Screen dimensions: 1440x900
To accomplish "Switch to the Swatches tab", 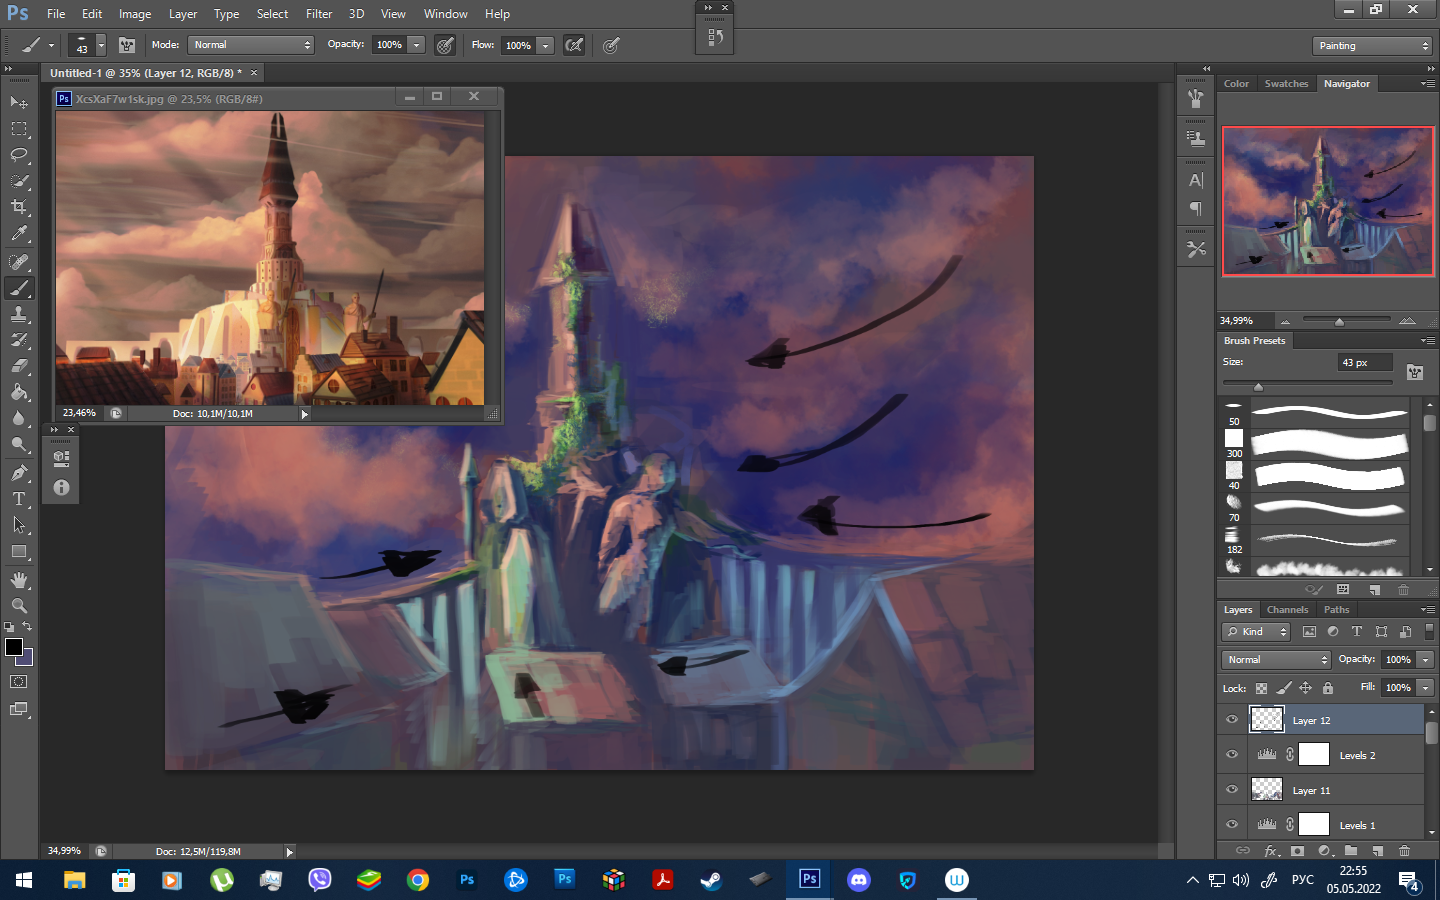I will click(x=1286, y=84).
